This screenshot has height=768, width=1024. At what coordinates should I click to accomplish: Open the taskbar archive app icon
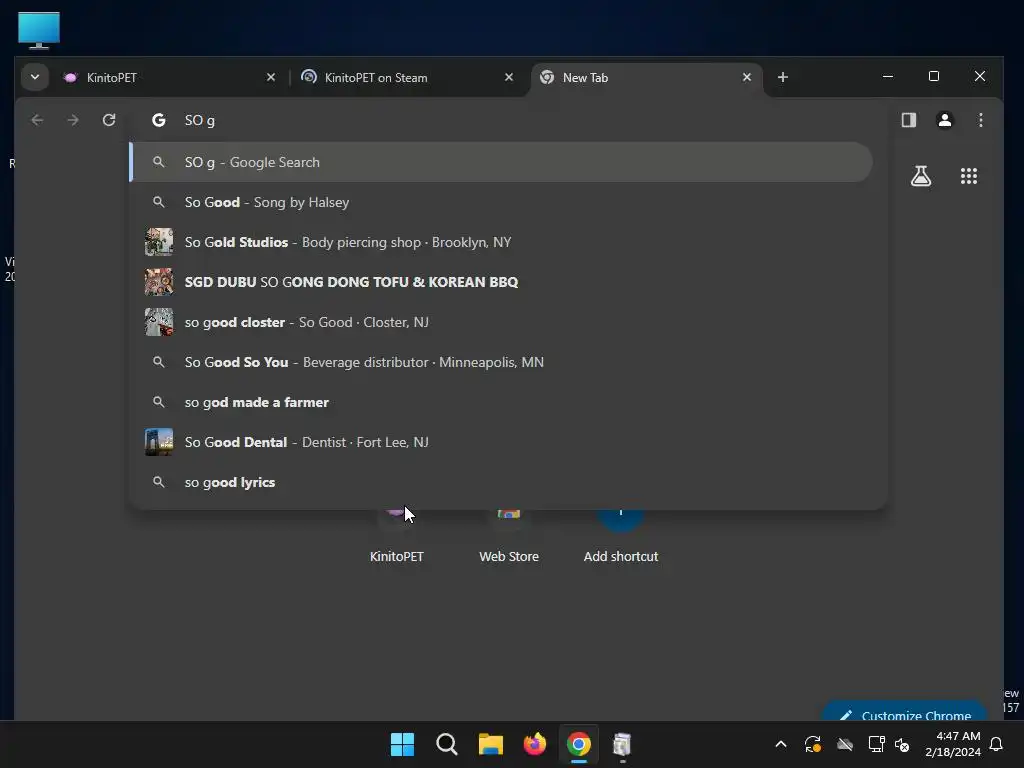622,744
